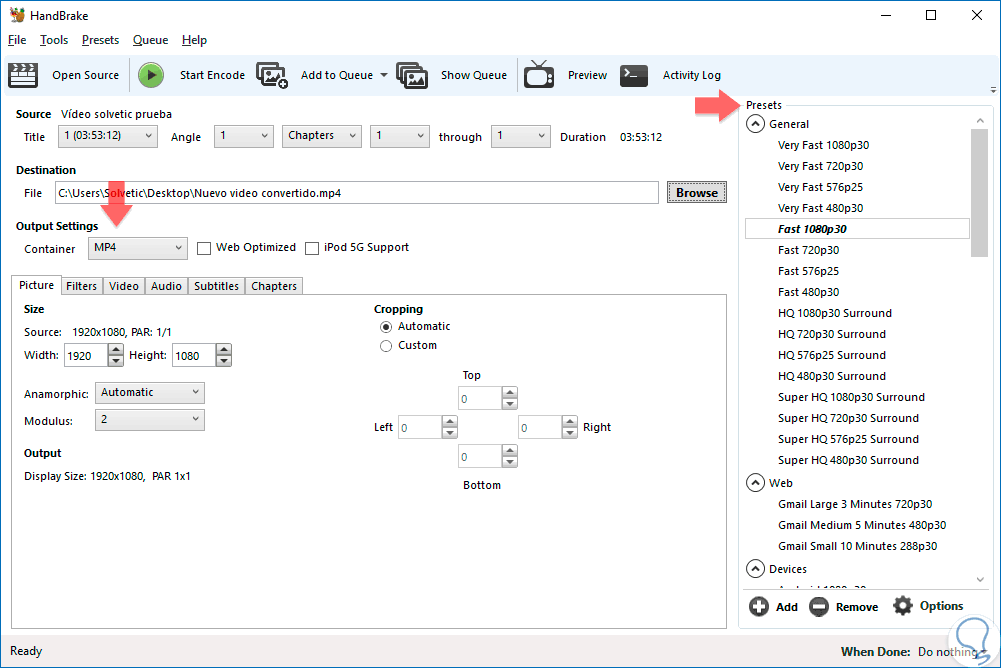
Task: Click the Preview television icon
Action: point(539,75)
